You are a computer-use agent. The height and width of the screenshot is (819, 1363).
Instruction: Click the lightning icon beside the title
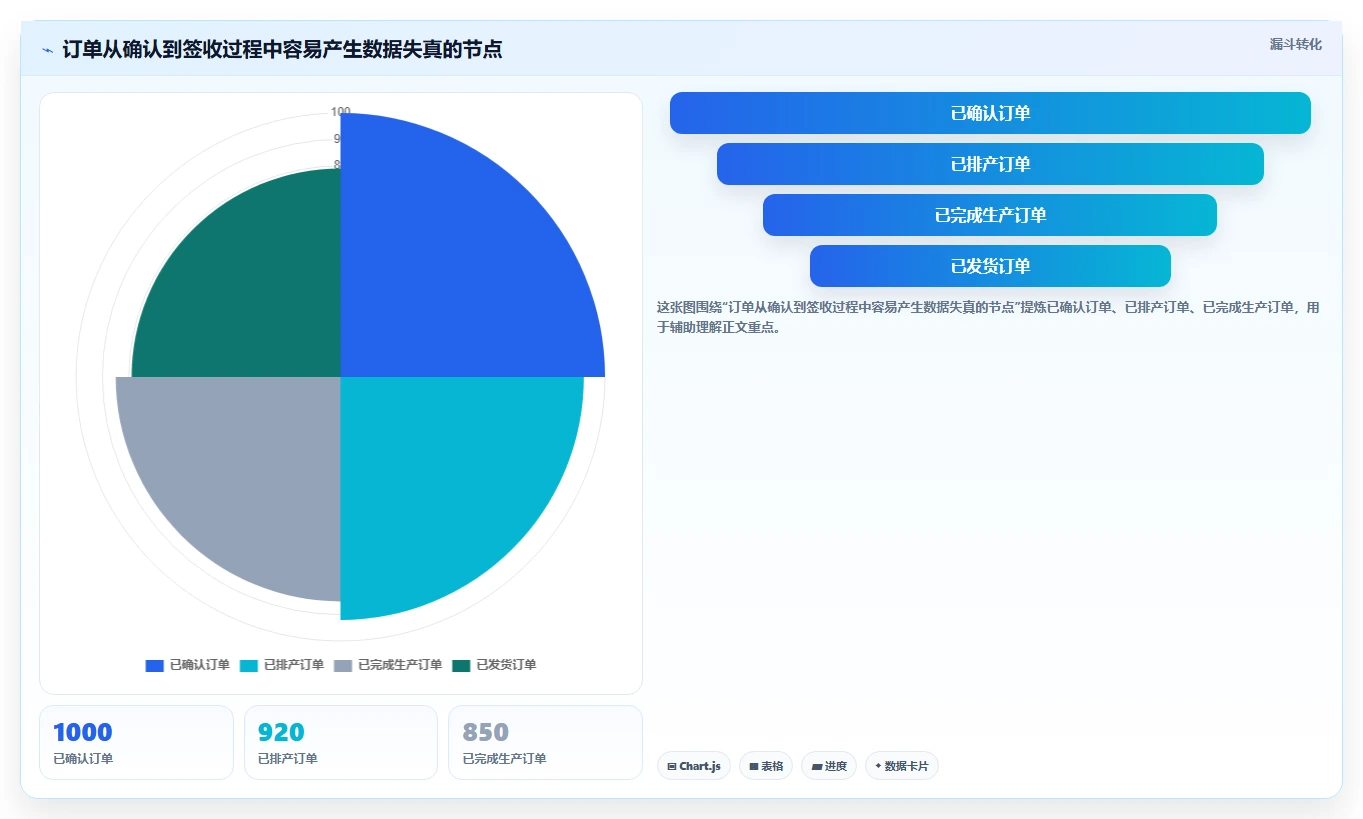[x=47, y=49]
